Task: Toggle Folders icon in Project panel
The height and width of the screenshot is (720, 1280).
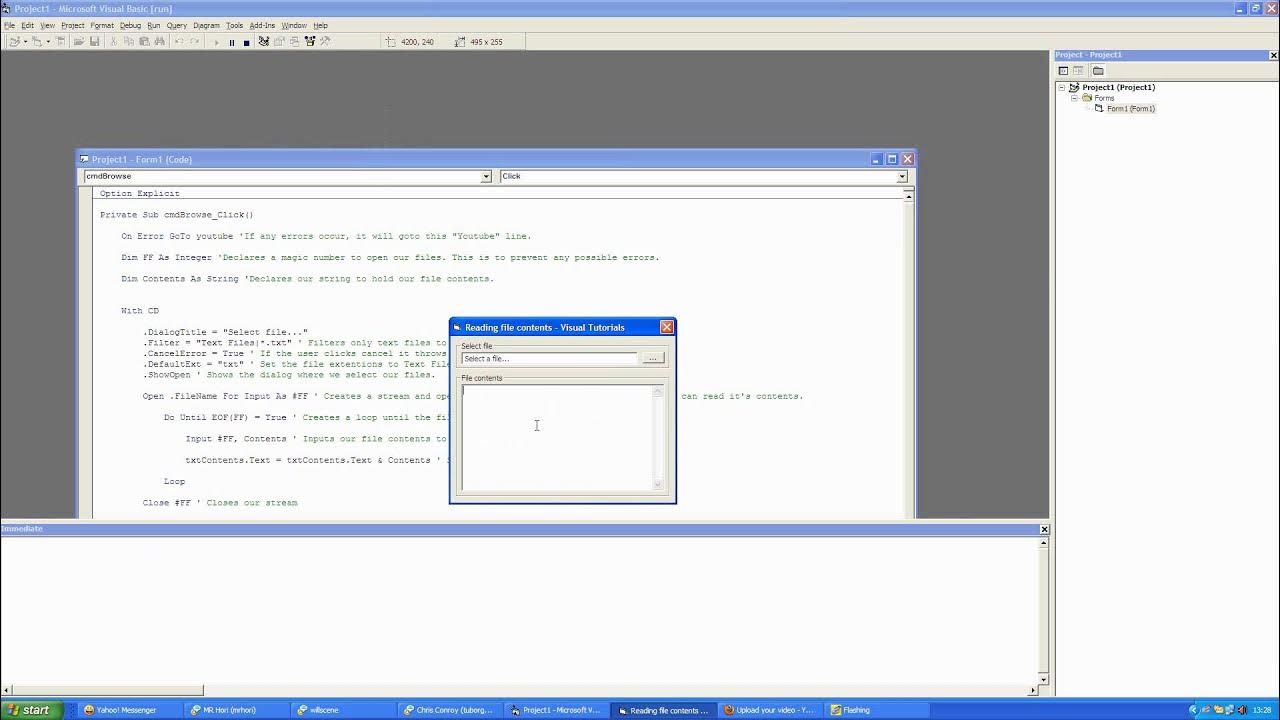Action: click(1098, 70)
